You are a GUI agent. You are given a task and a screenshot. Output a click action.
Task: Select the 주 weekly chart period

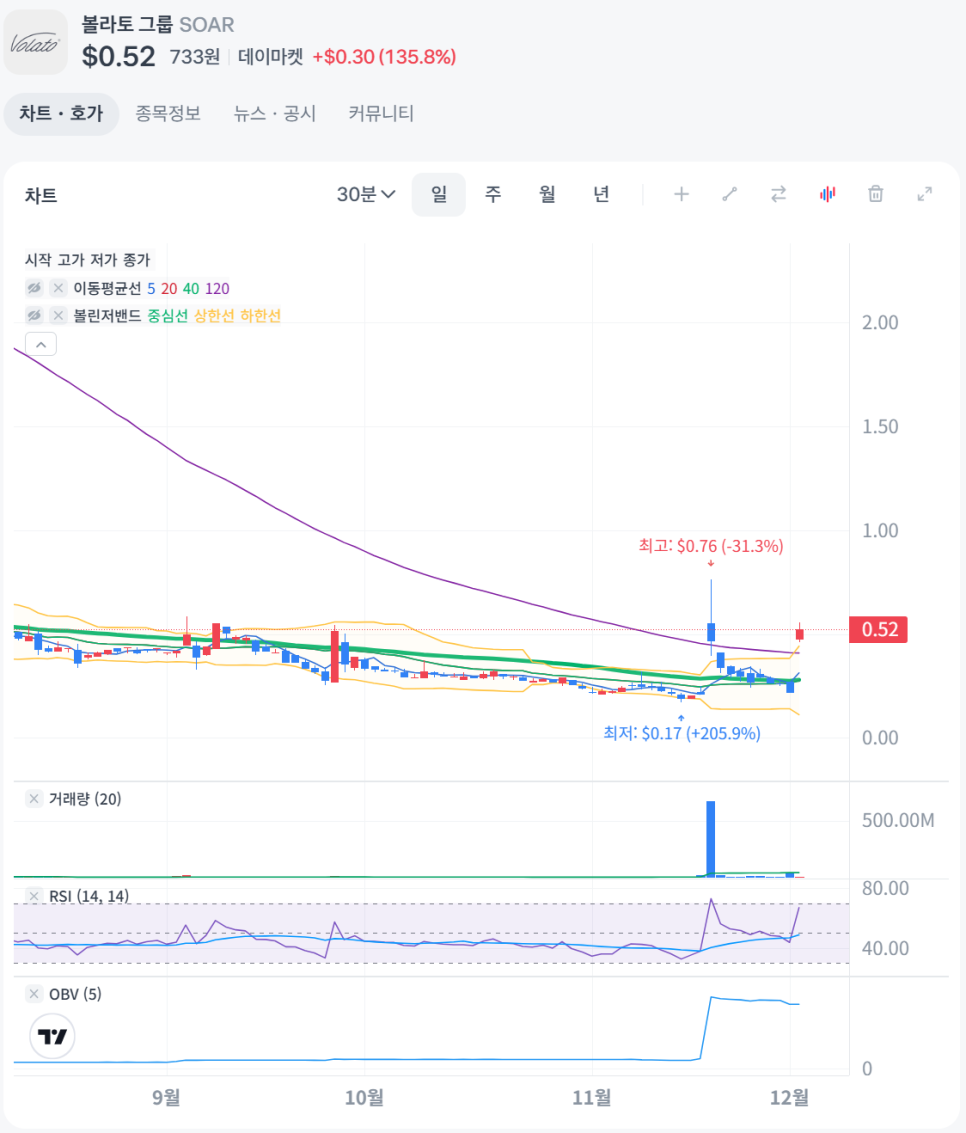click(493, 194)
